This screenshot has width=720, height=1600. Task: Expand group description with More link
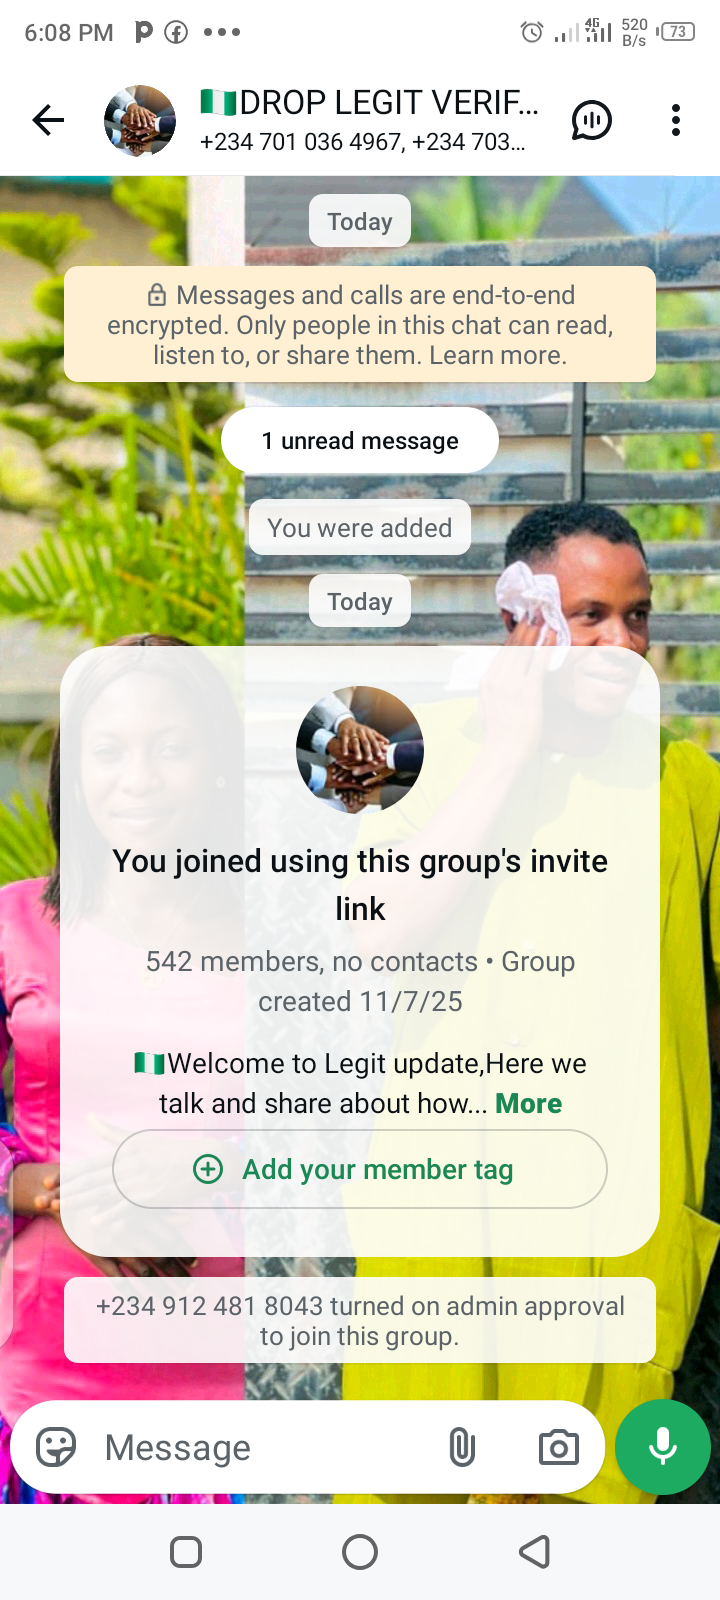coord(528,1103)
